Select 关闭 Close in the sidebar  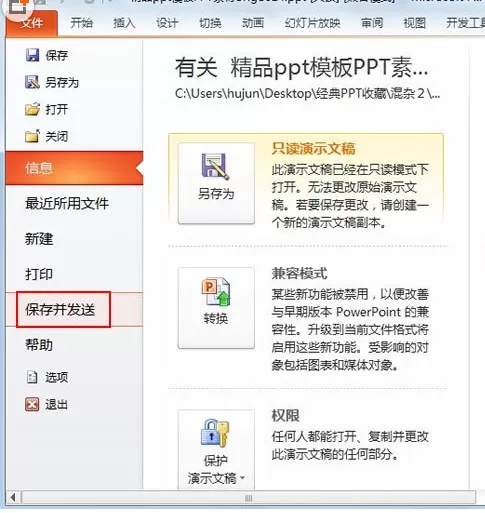[x=57, y=137]
